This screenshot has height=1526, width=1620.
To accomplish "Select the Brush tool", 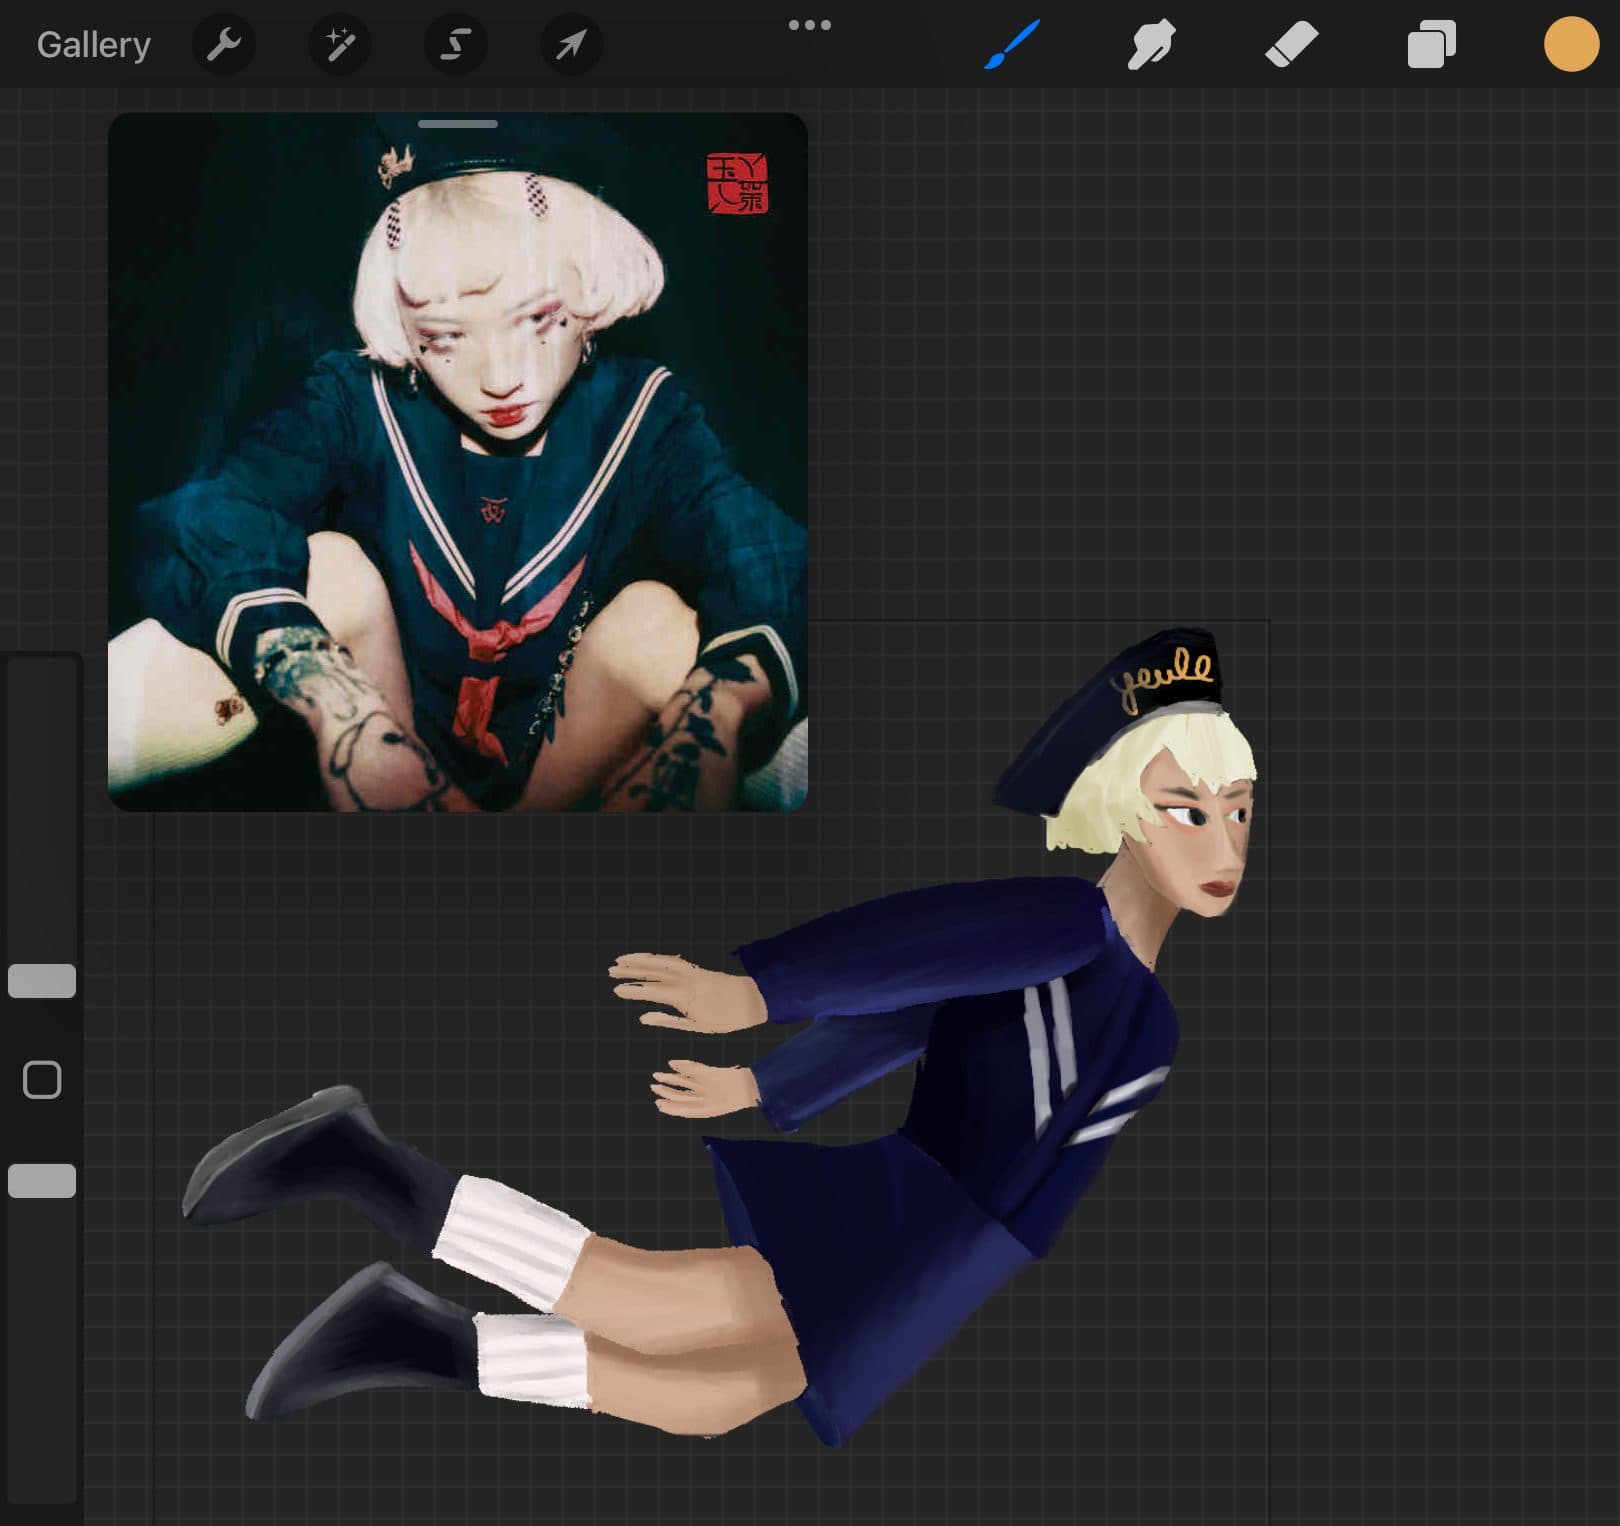I will click(1012, 45).
